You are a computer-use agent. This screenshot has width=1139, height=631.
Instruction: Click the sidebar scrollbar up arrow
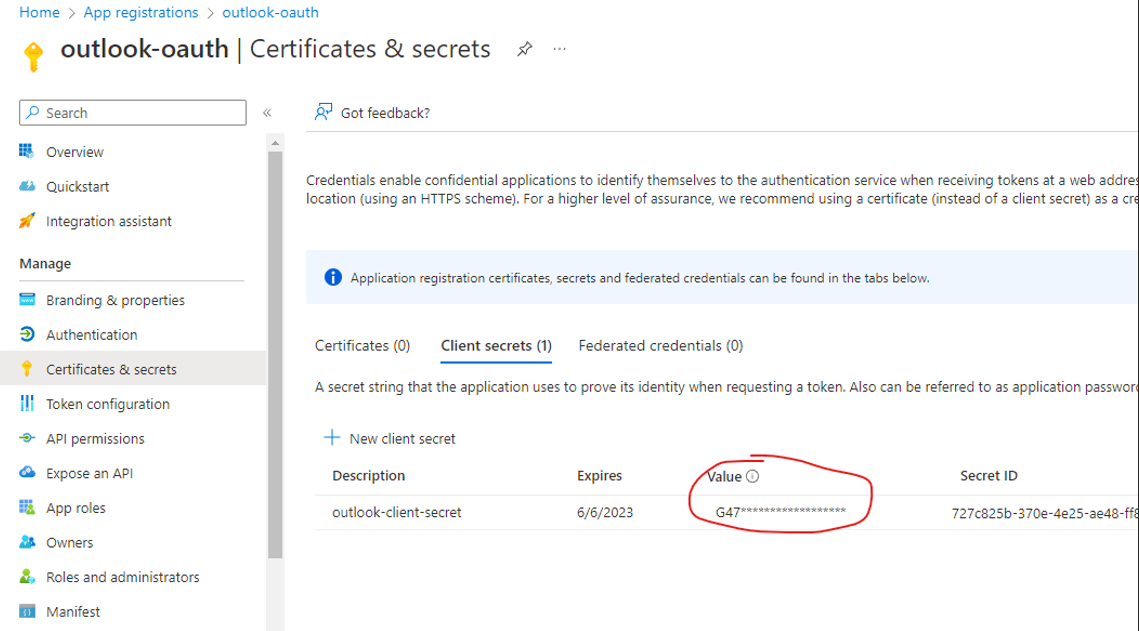275,143
